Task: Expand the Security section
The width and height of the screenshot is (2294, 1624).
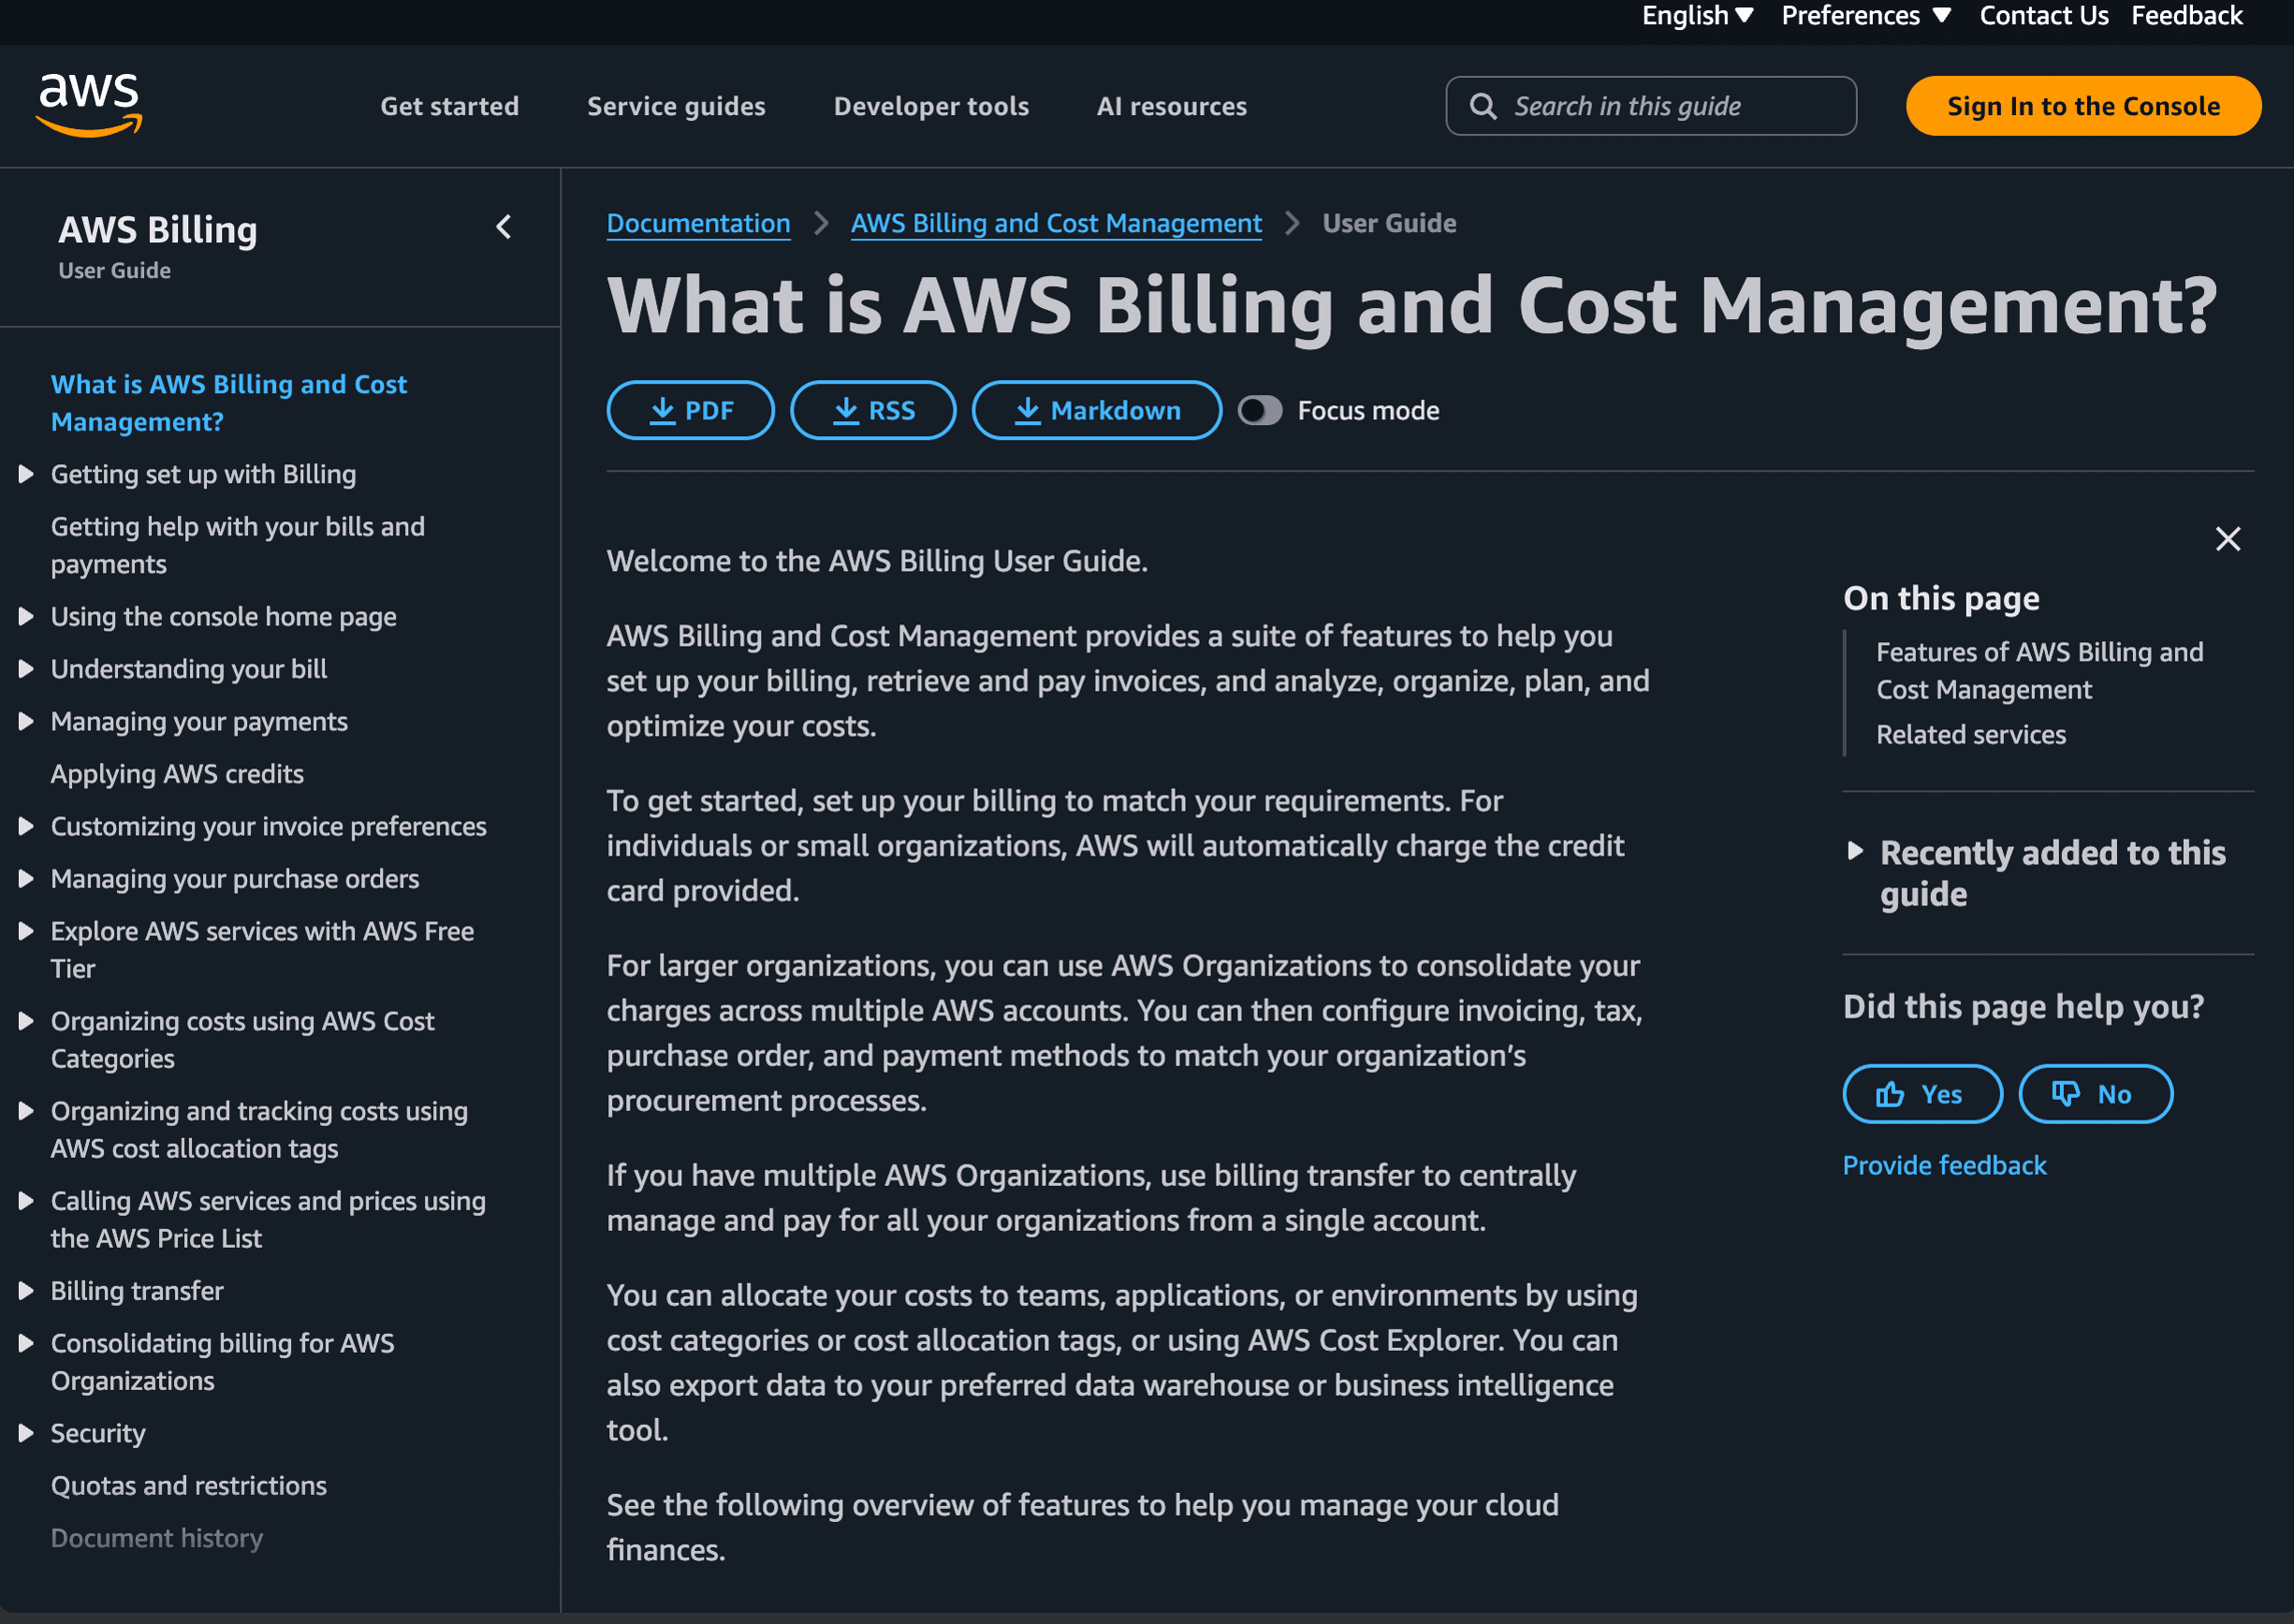Action: point(26,1433)
